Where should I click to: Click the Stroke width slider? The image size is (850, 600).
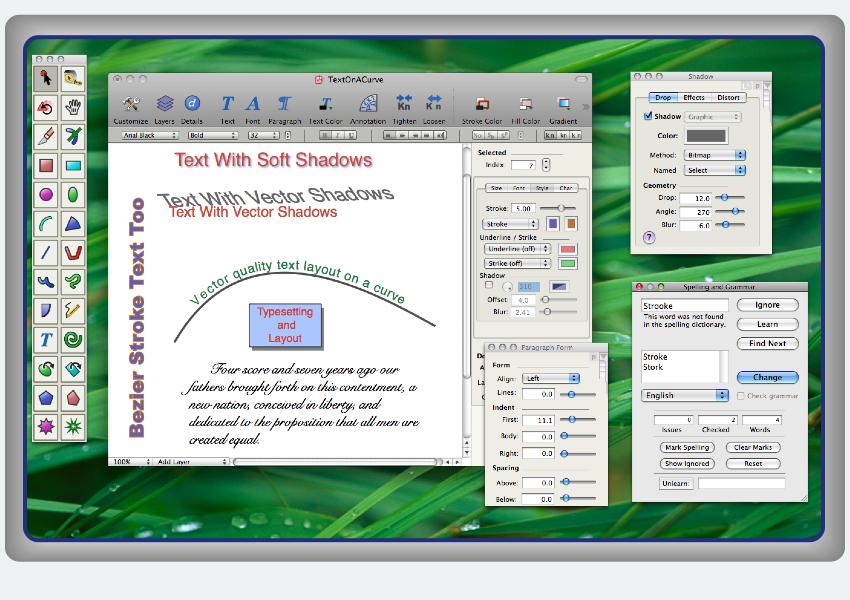point(558,208)
